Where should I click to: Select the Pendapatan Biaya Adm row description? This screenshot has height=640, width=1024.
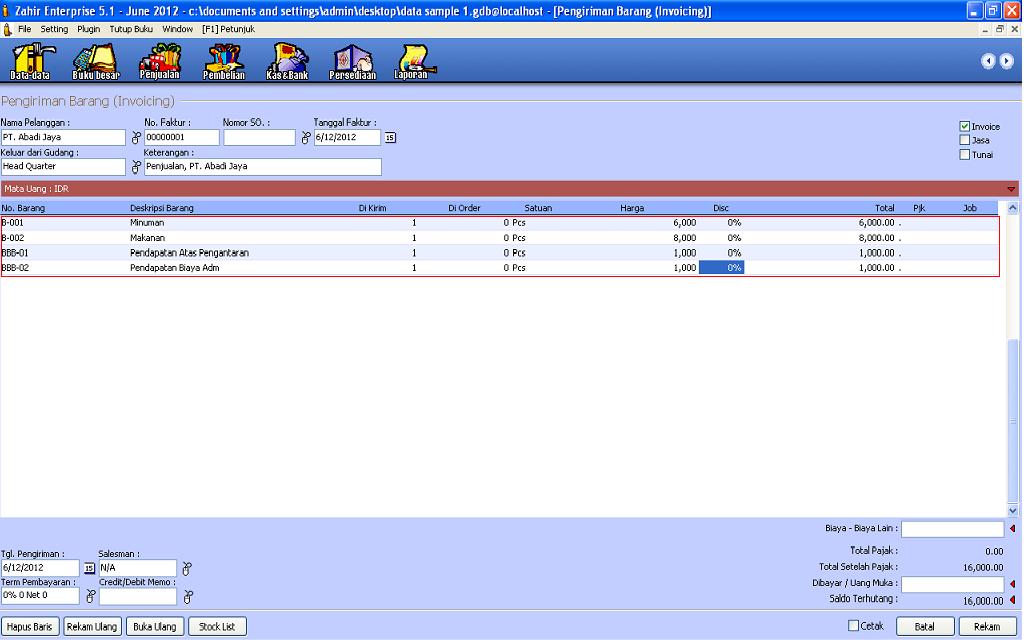point(174,268)
